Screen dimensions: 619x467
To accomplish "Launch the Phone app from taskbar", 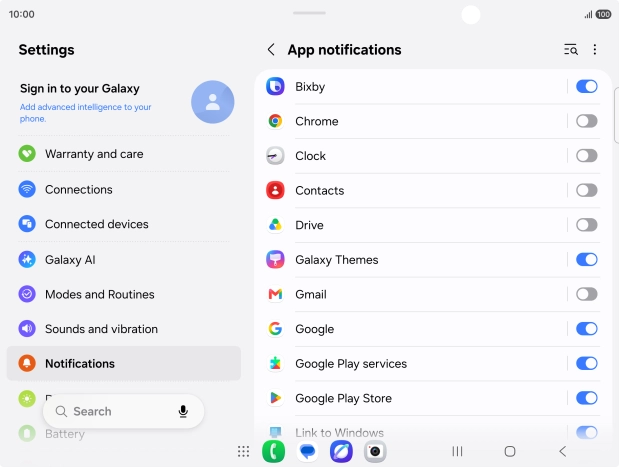I will [x=274, y=451].
